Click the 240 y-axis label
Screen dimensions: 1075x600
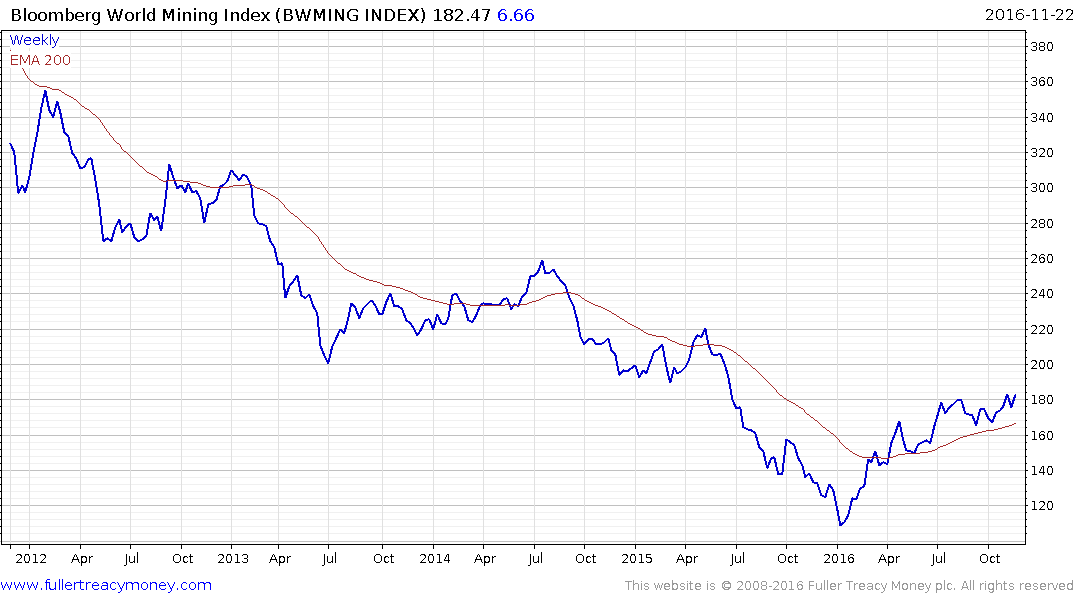coord(1042,293)
